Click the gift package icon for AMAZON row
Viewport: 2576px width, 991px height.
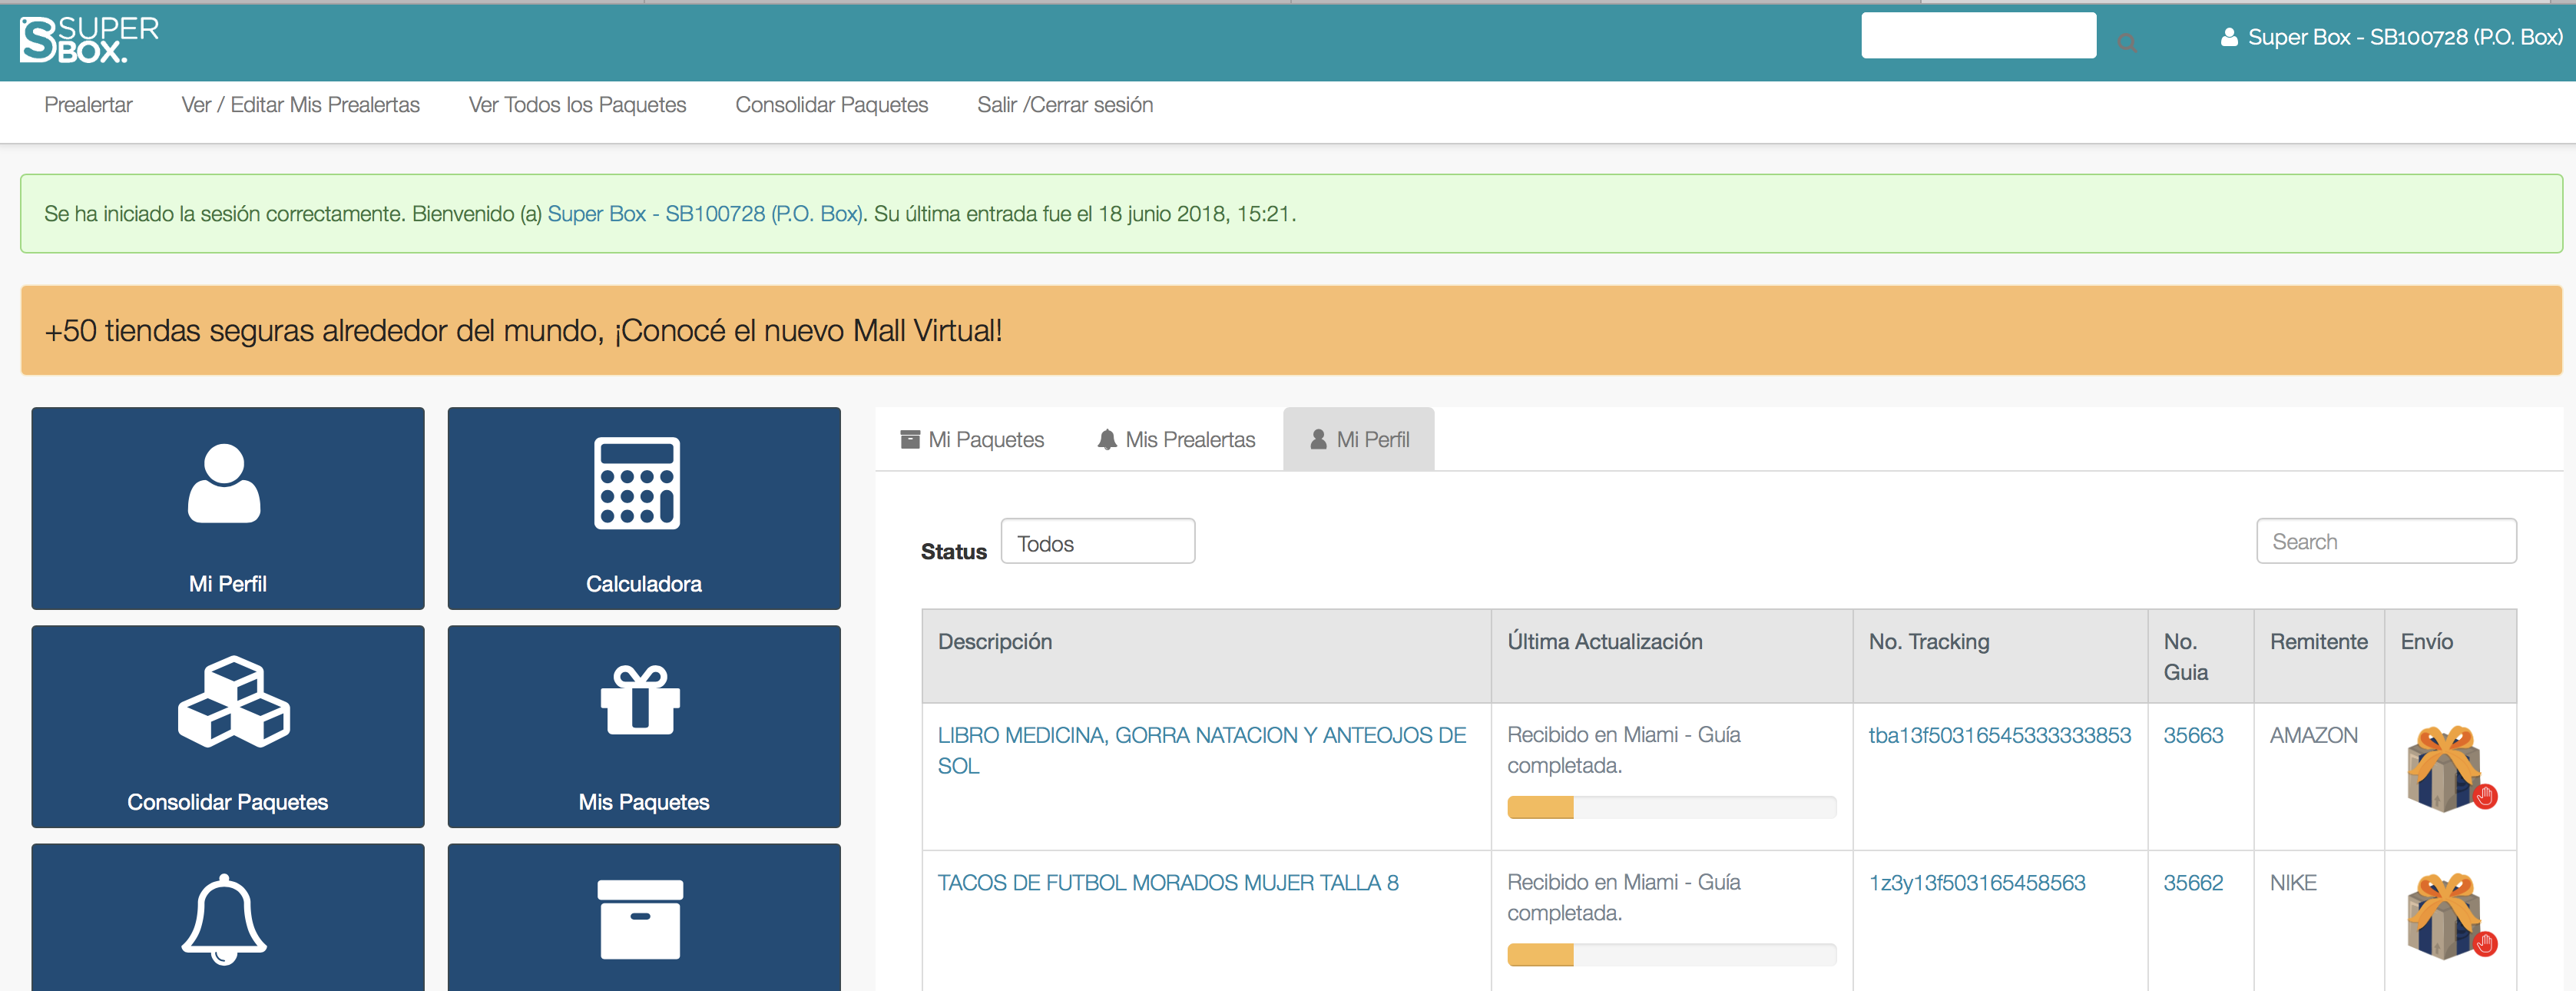coord(2451,768)
